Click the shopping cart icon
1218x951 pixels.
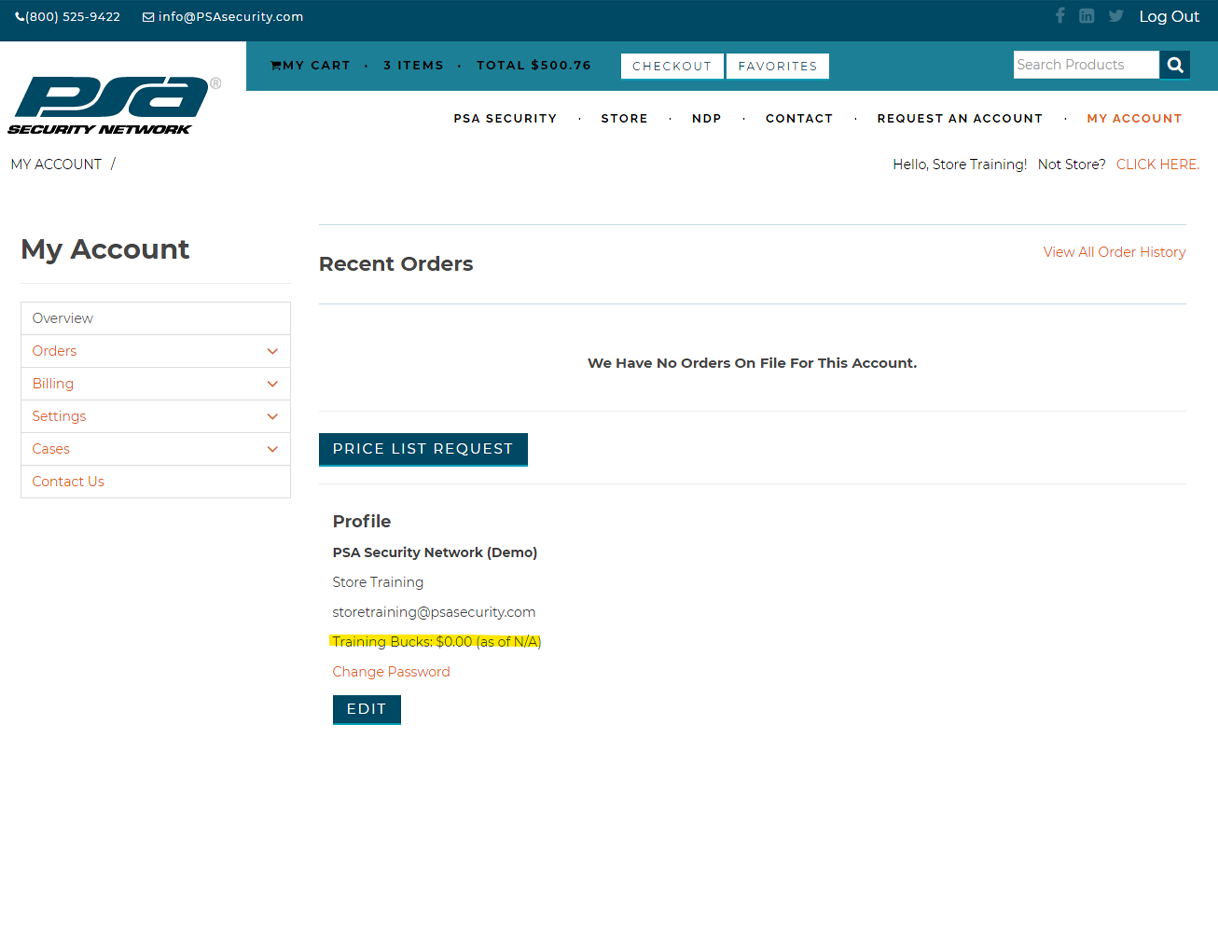click(276, 66)
